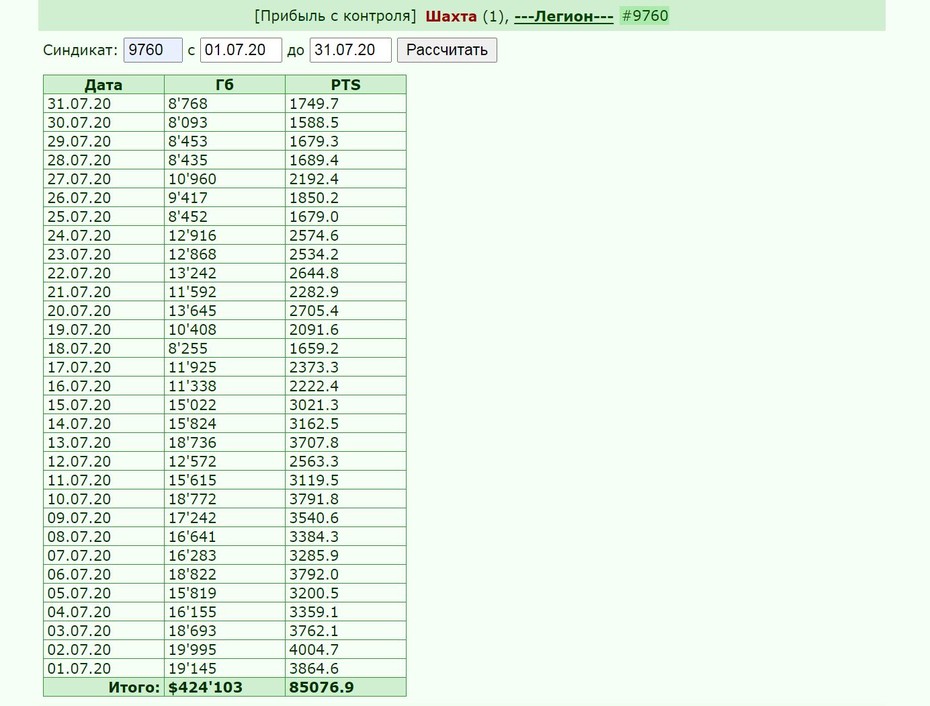930x706 pixels.
Task: Click the Гб column header
Action: (225, 84)
